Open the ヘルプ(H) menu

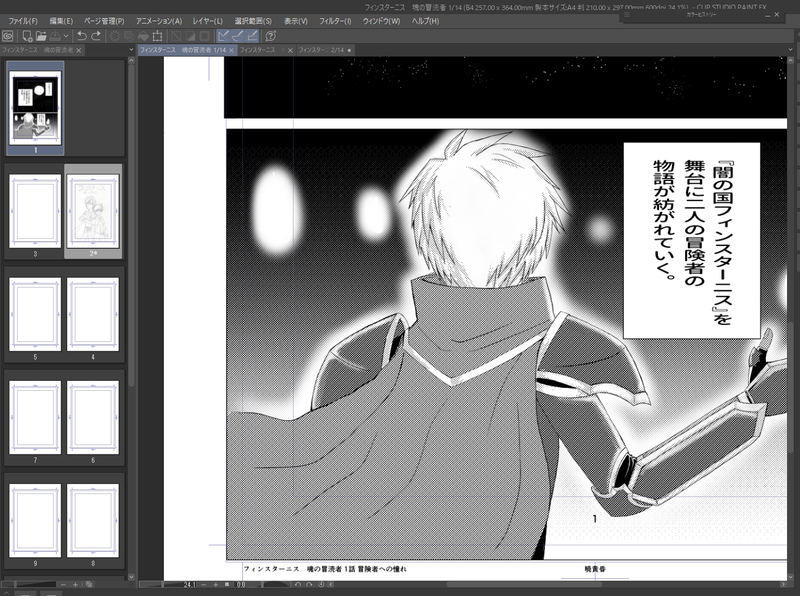426,21
